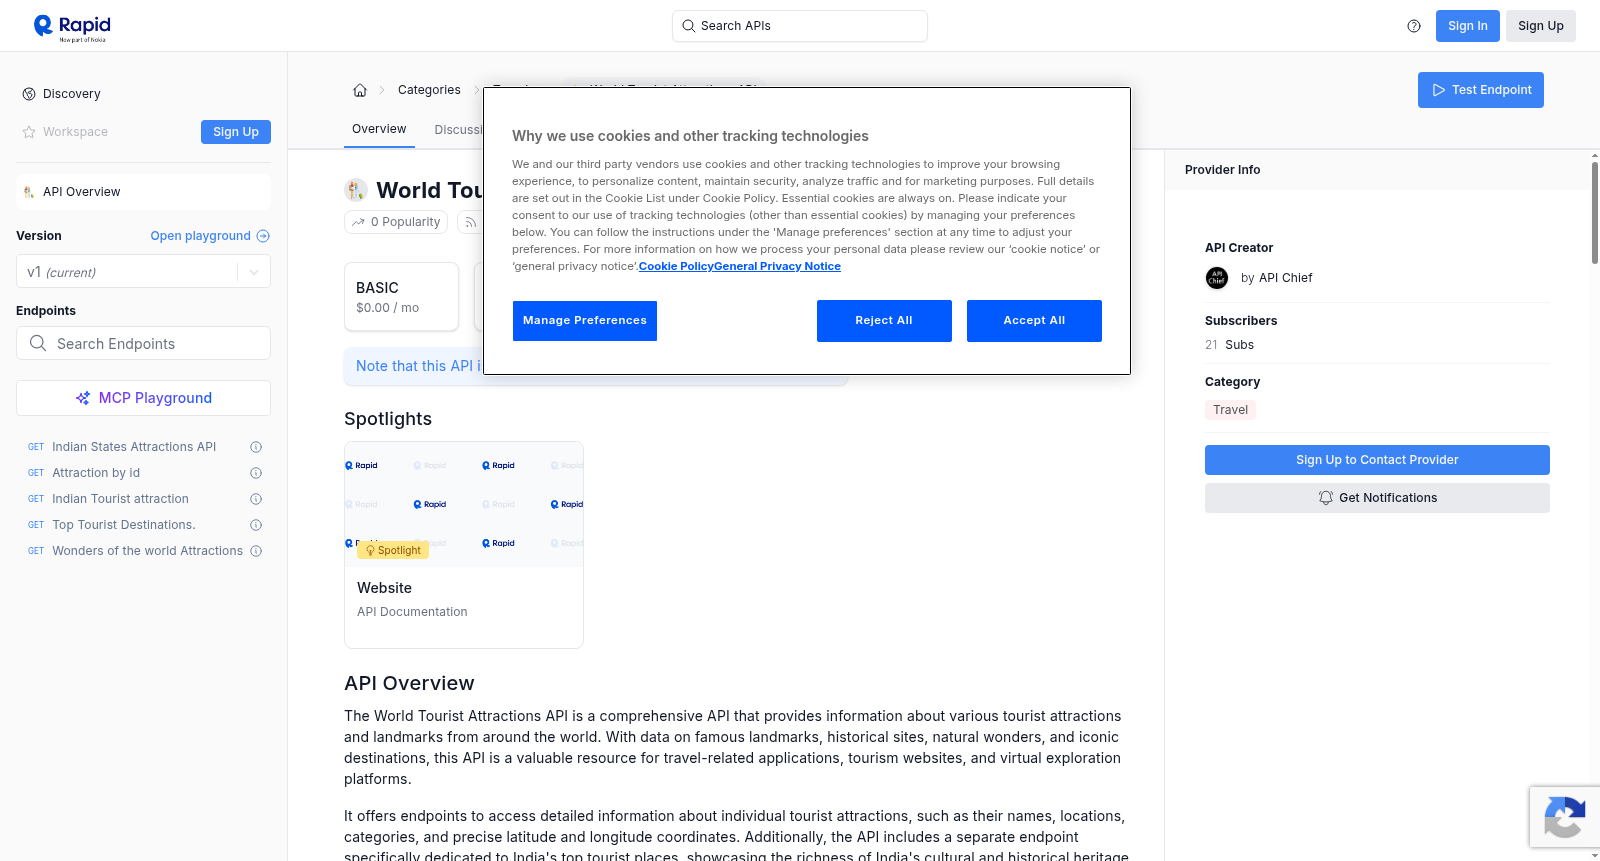This screenshot has height=861, width=1600.
Task: Click the sidebar Sign Up button
Action: tap(236, 132)
